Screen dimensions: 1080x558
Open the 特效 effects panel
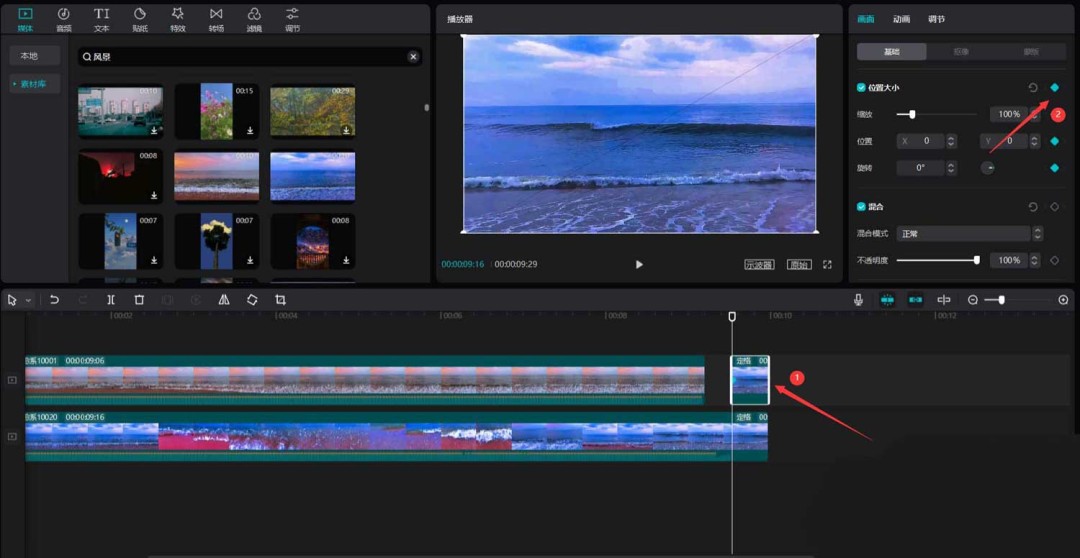177,18
